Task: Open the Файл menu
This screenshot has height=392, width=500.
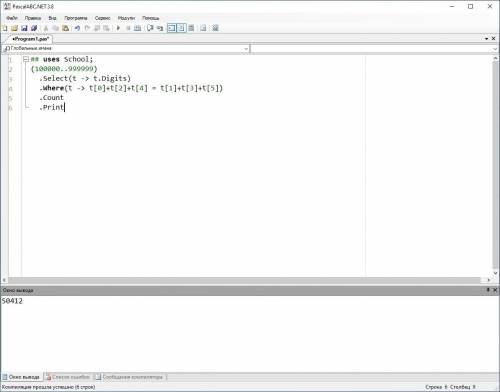Action: point(12,18)
